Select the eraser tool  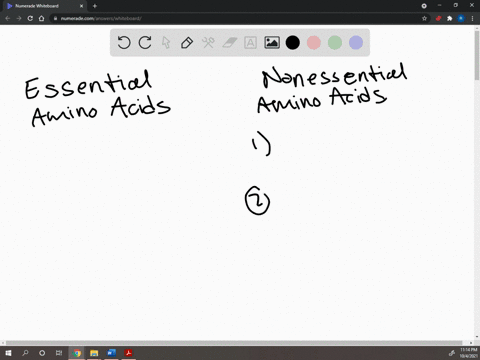229,43
